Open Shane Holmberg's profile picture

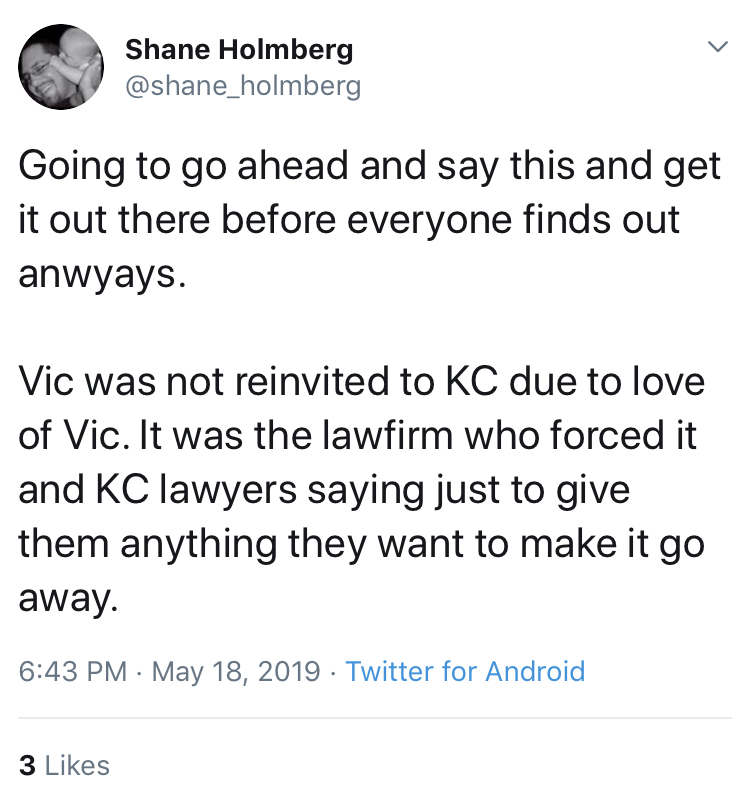coord(61,67)
